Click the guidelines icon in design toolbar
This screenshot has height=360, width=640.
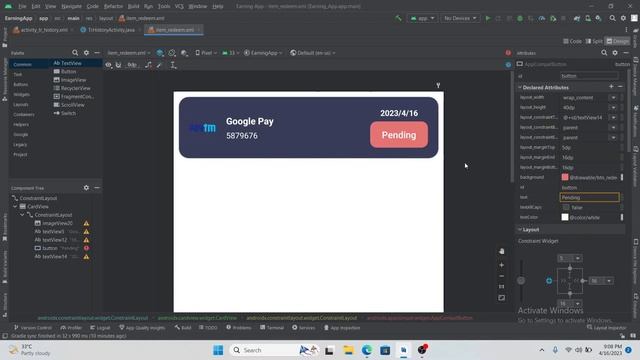(173, 65)
